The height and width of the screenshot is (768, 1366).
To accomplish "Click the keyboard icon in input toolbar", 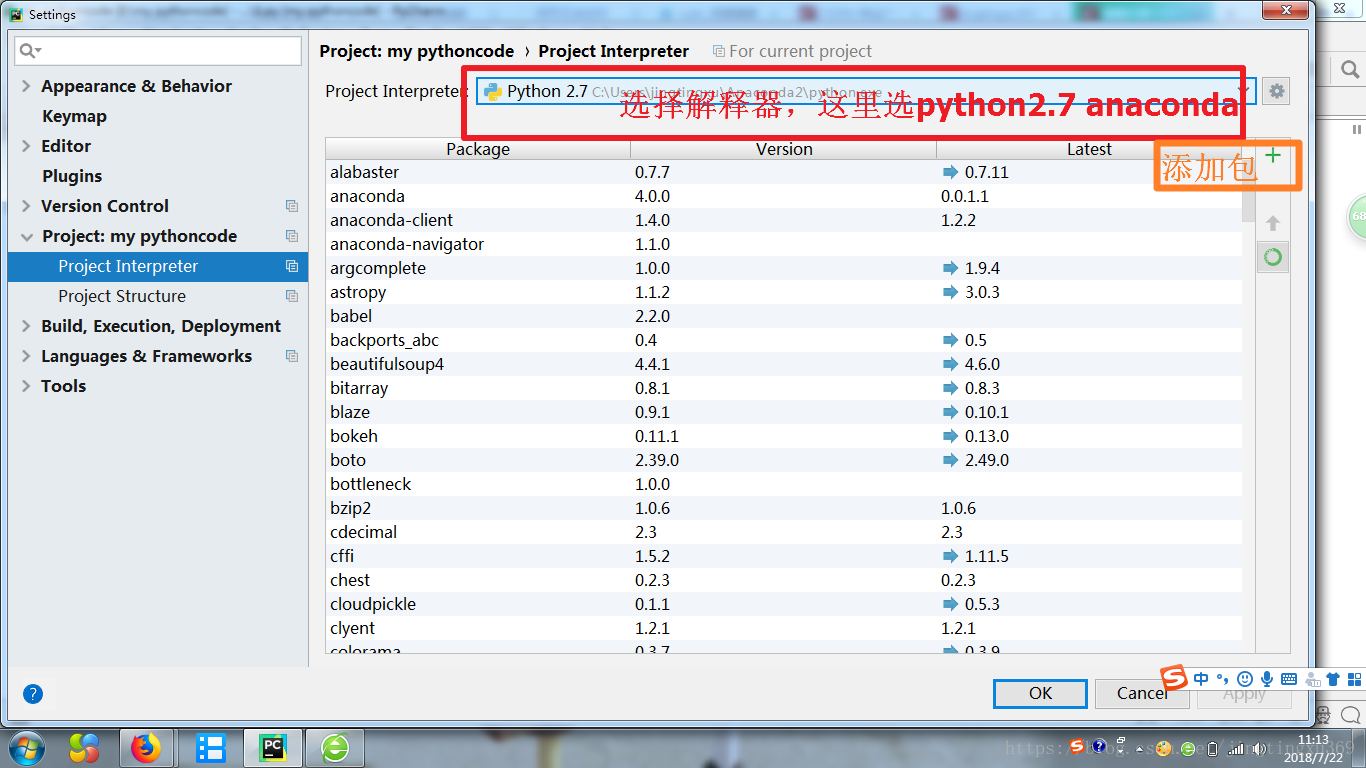I will click(x=1288, y=679).
